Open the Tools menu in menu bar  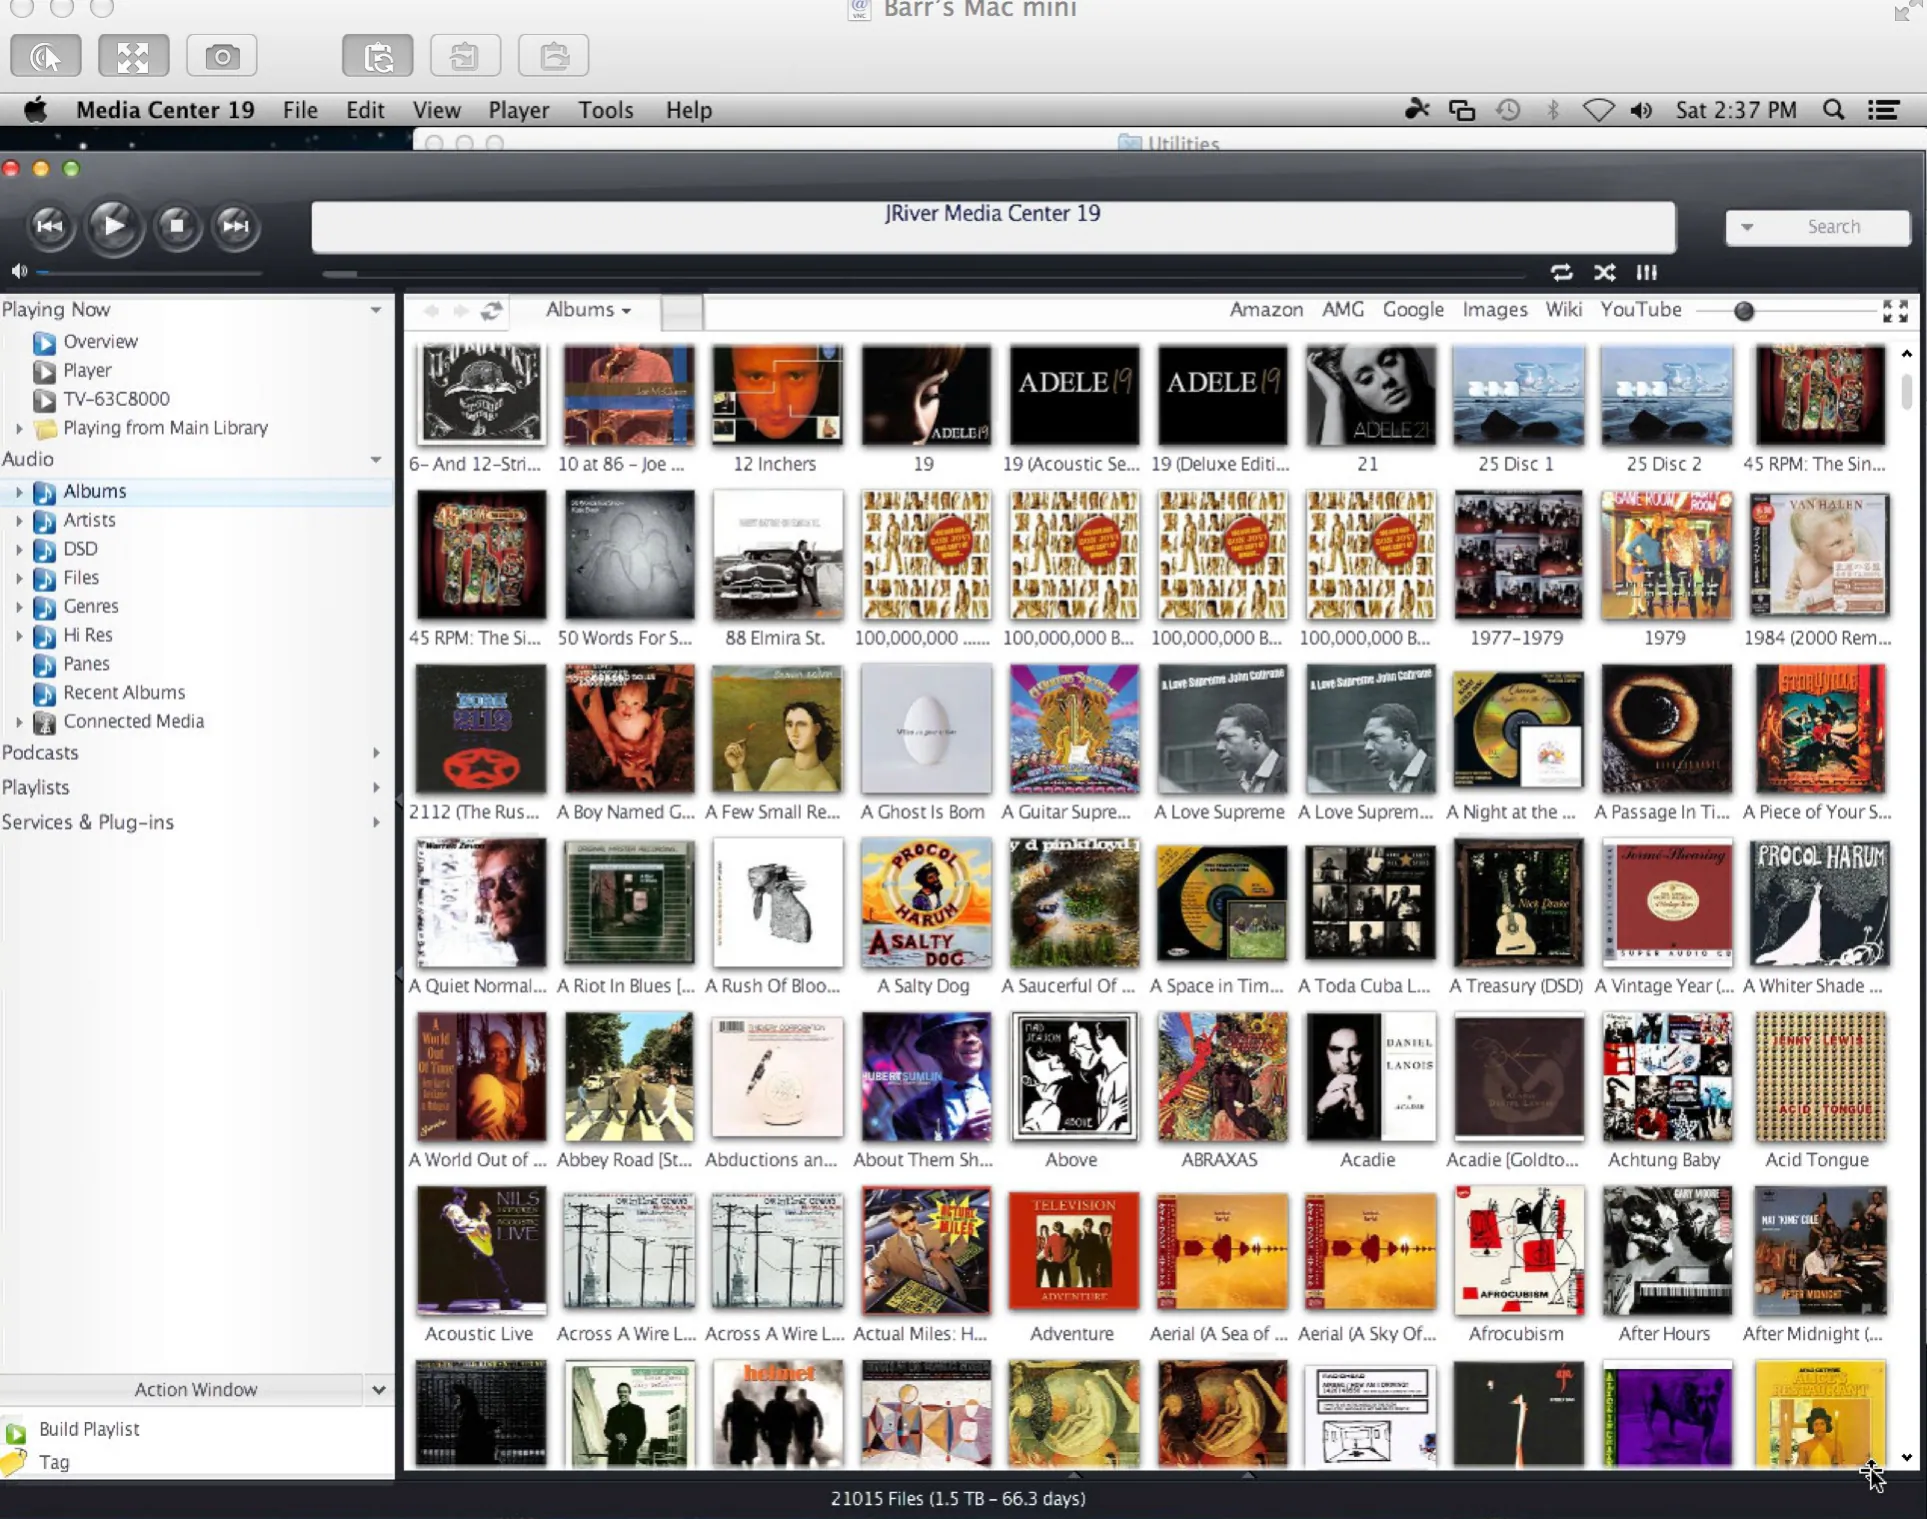click(x=605, y=108)
